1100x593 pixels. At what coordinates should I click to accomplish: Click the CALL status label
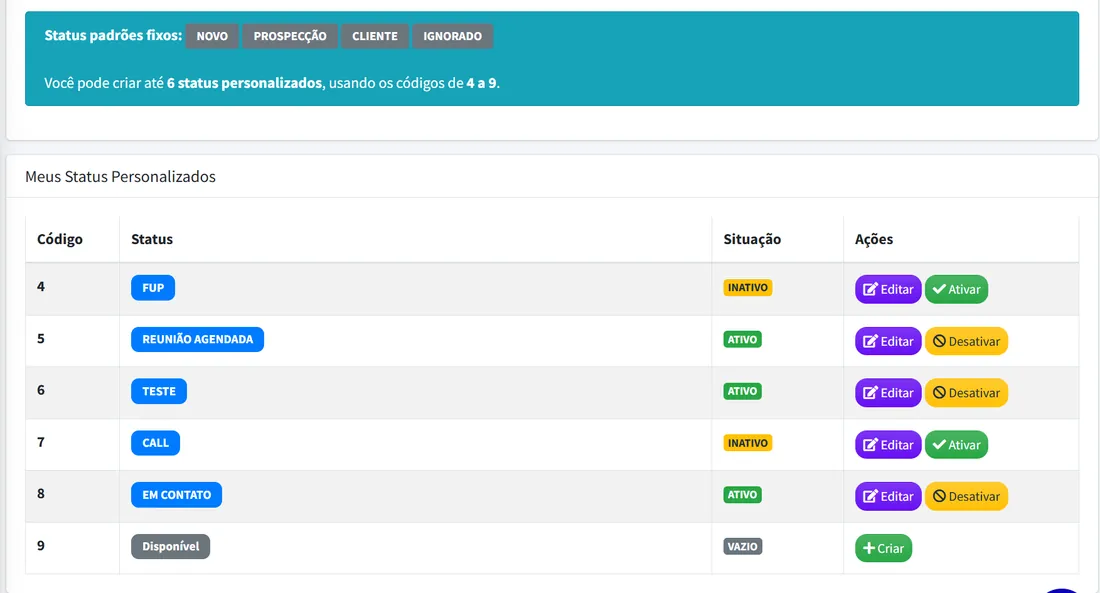pos(155,443)
